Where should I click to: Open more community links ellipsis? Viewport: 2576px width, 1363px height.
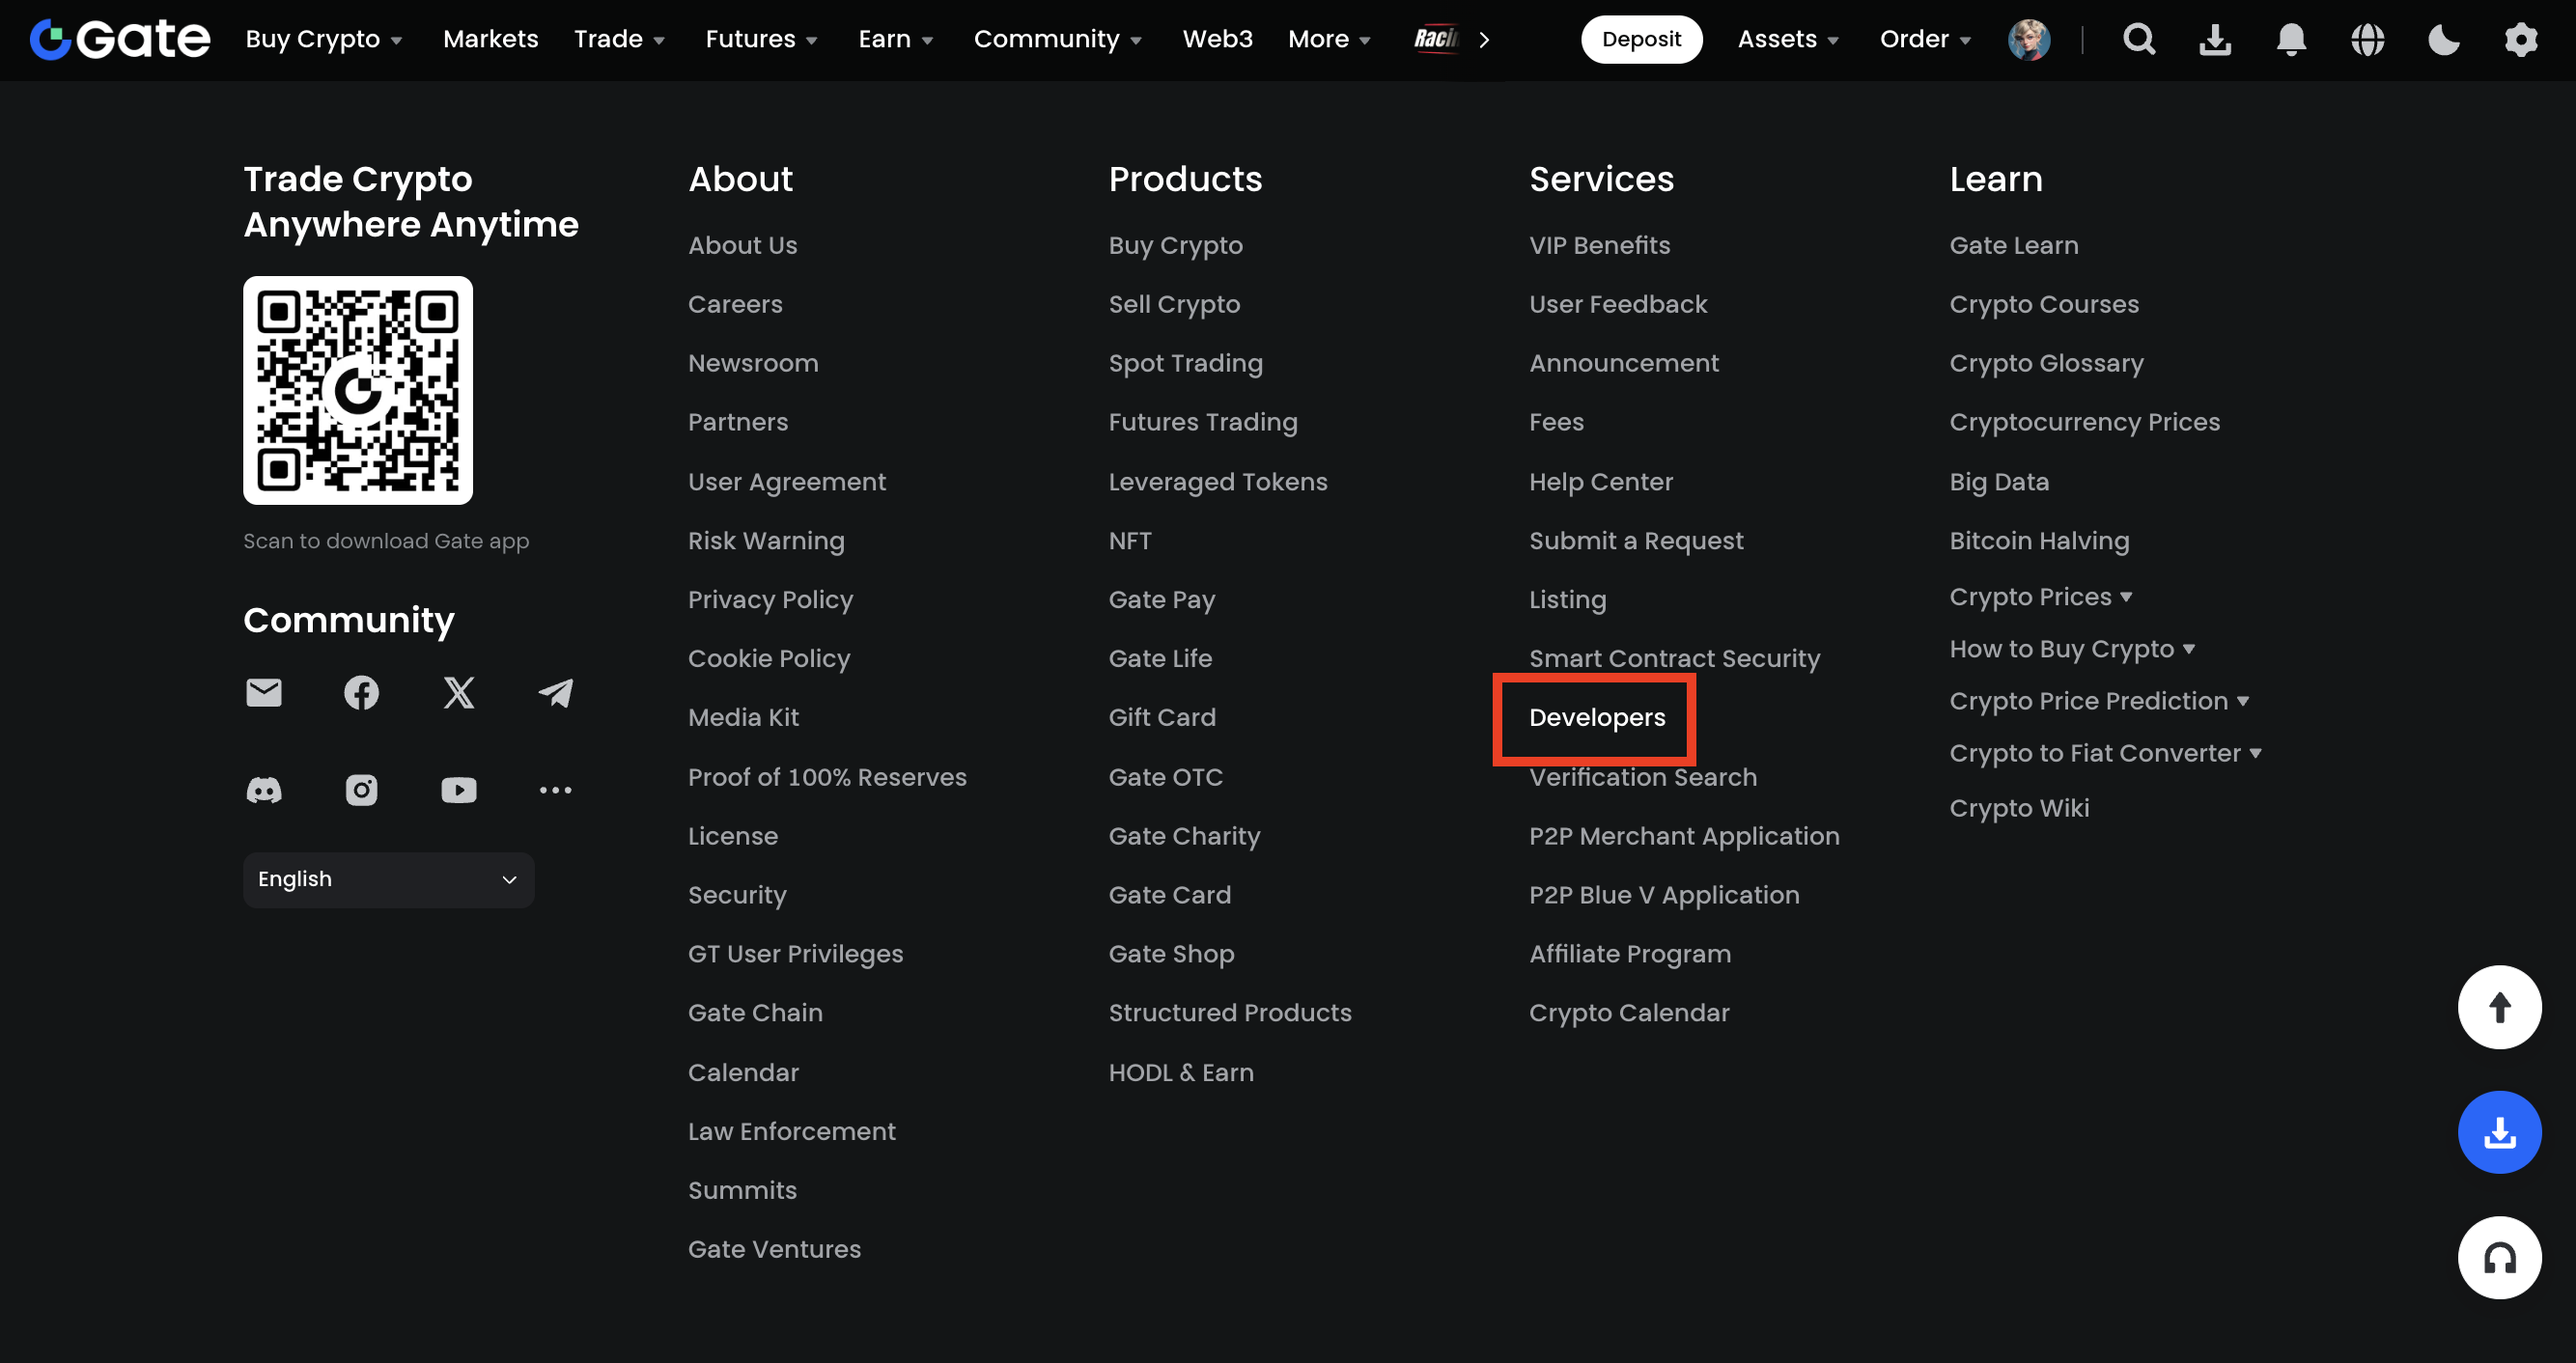[x=556, y=790]
